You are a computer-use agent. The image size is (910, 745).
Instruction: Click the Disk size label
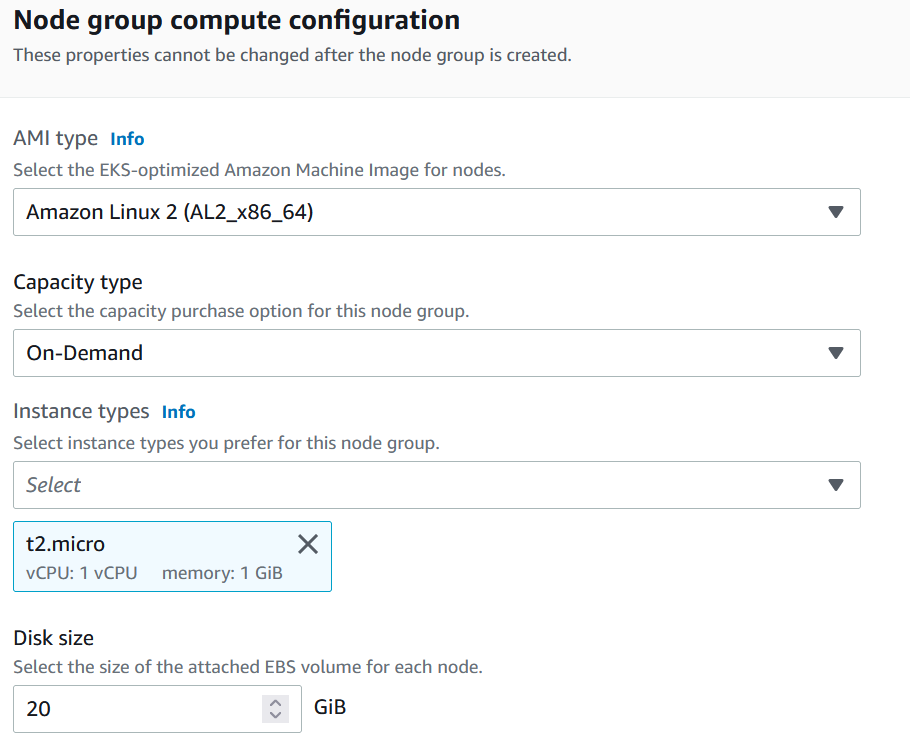[53, 638]
